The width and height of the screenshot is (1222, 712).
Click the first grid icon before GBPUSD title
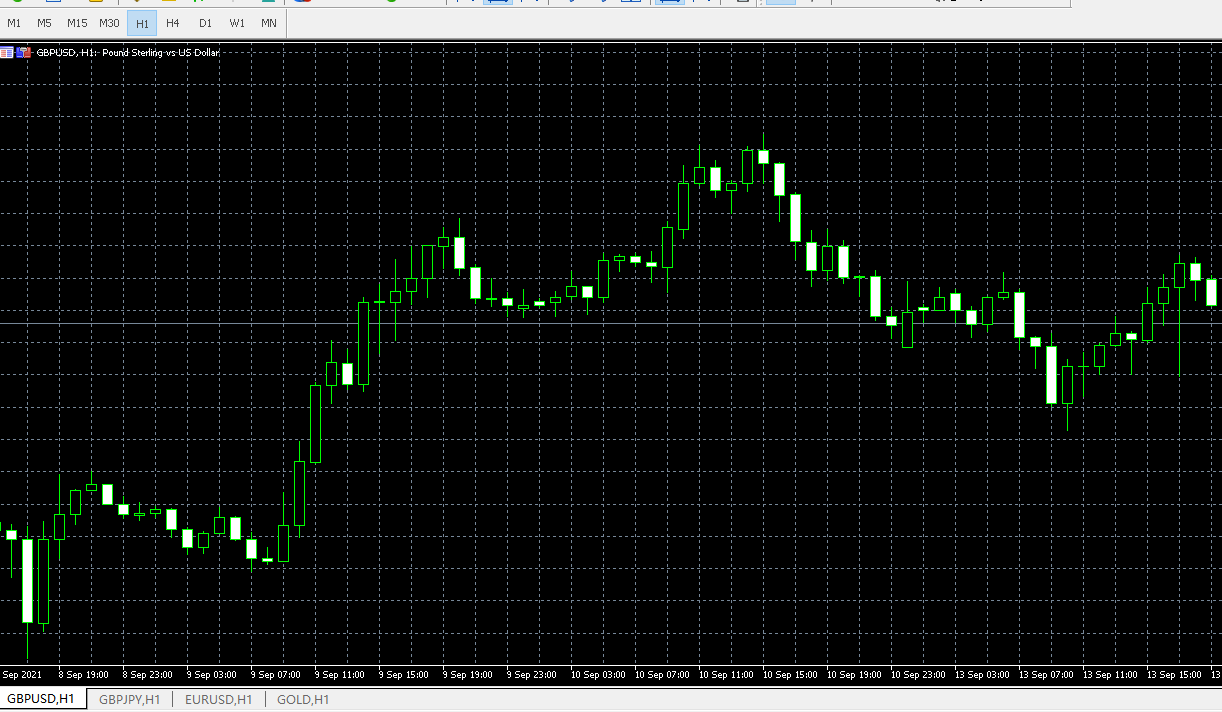pyautogui.click(x=6, y=52)
